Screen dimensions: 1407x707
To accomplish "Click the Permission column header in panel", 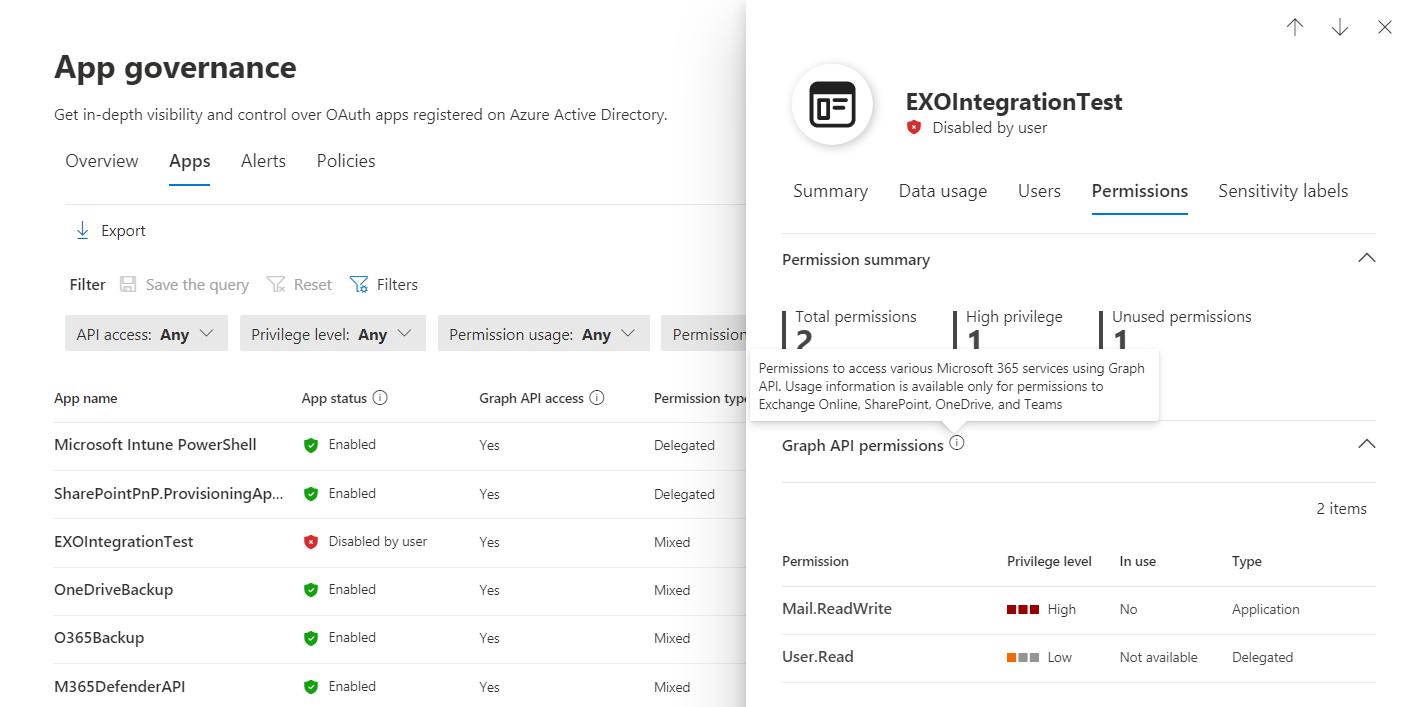I will tap(815, 561).
